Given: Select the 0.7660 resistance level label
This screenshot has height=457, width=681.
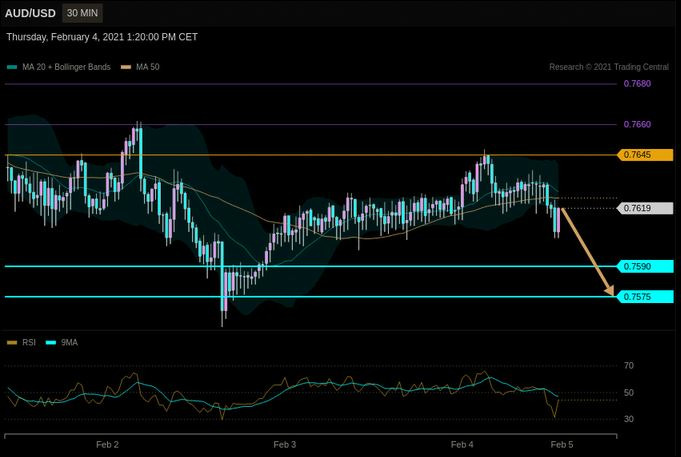Looking at the screenshot, I should click(637, 124).
